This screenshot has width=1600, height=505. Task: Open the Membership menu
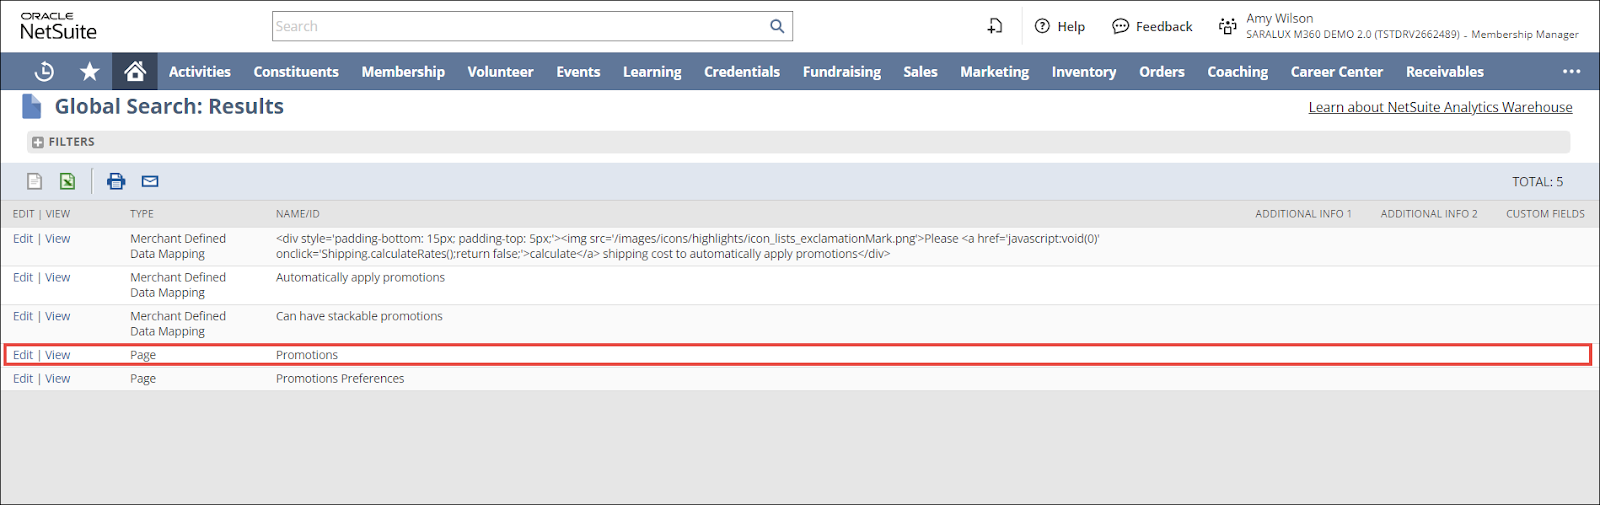tap(403, 72)
